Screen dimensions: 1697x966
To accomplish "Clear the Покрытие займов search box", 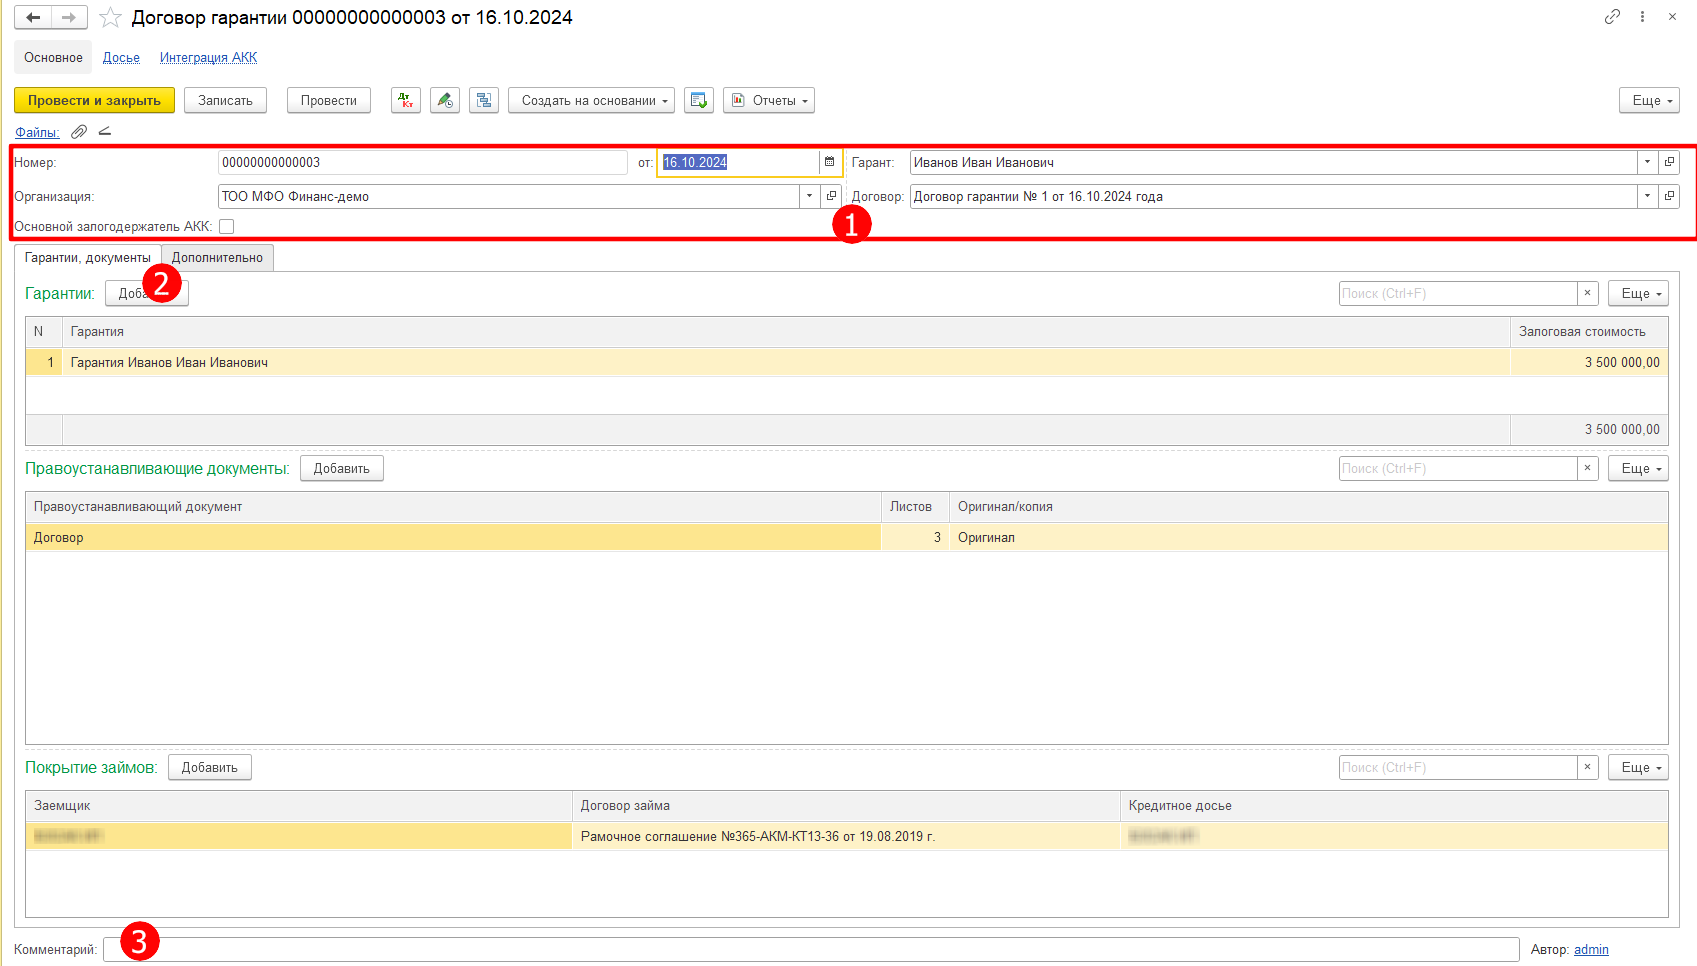I will [1587, 767].
